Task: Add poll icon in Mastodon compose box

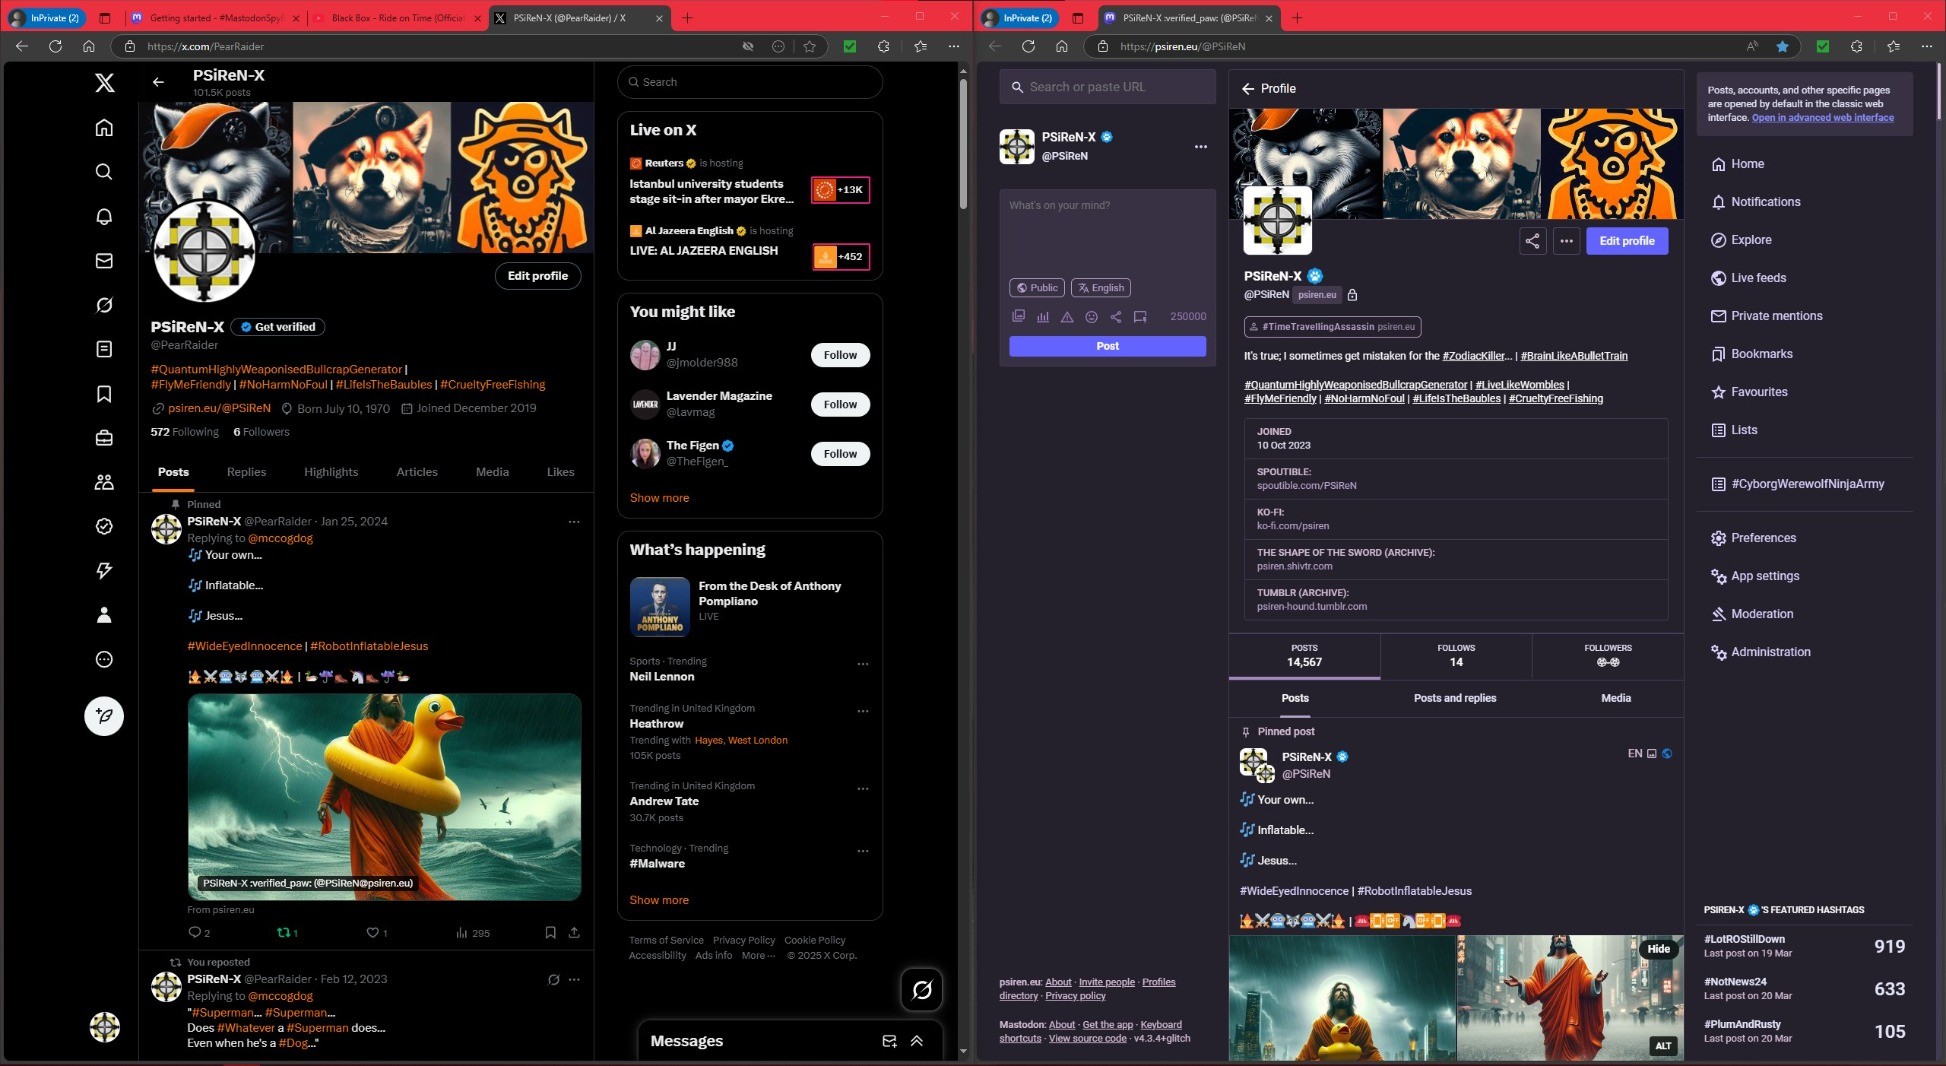Action: 1043,317
